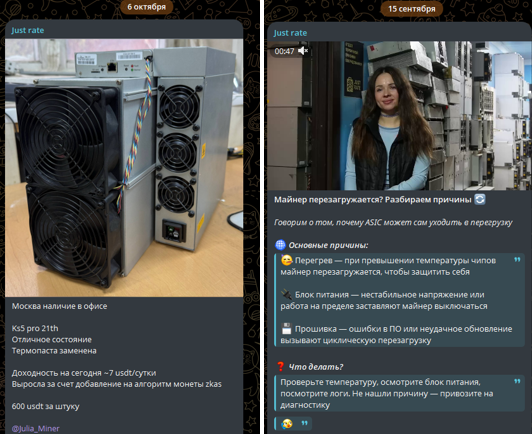Click the 15 сентября date badge
This screenshot has height=434, width=532.
point(412,9)
